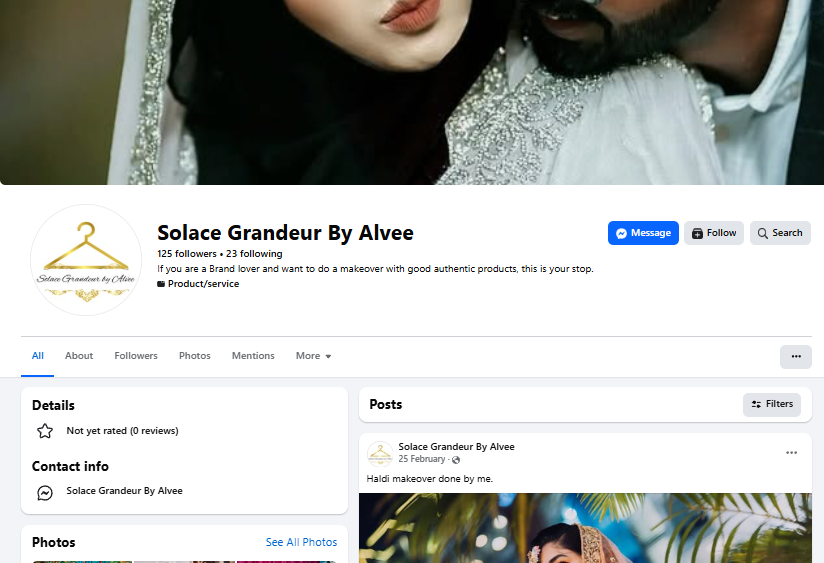Image resolution: width=824 pixels, height=563 pixels.
Task: Click See All Photos
Action: pyautogui.click(x=301, y=542)
